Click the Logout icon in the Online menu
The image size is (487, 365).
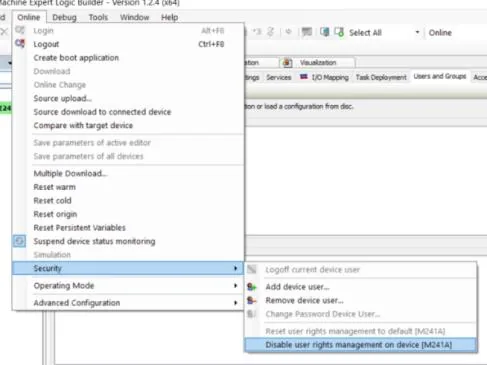[x=20, y=44]
